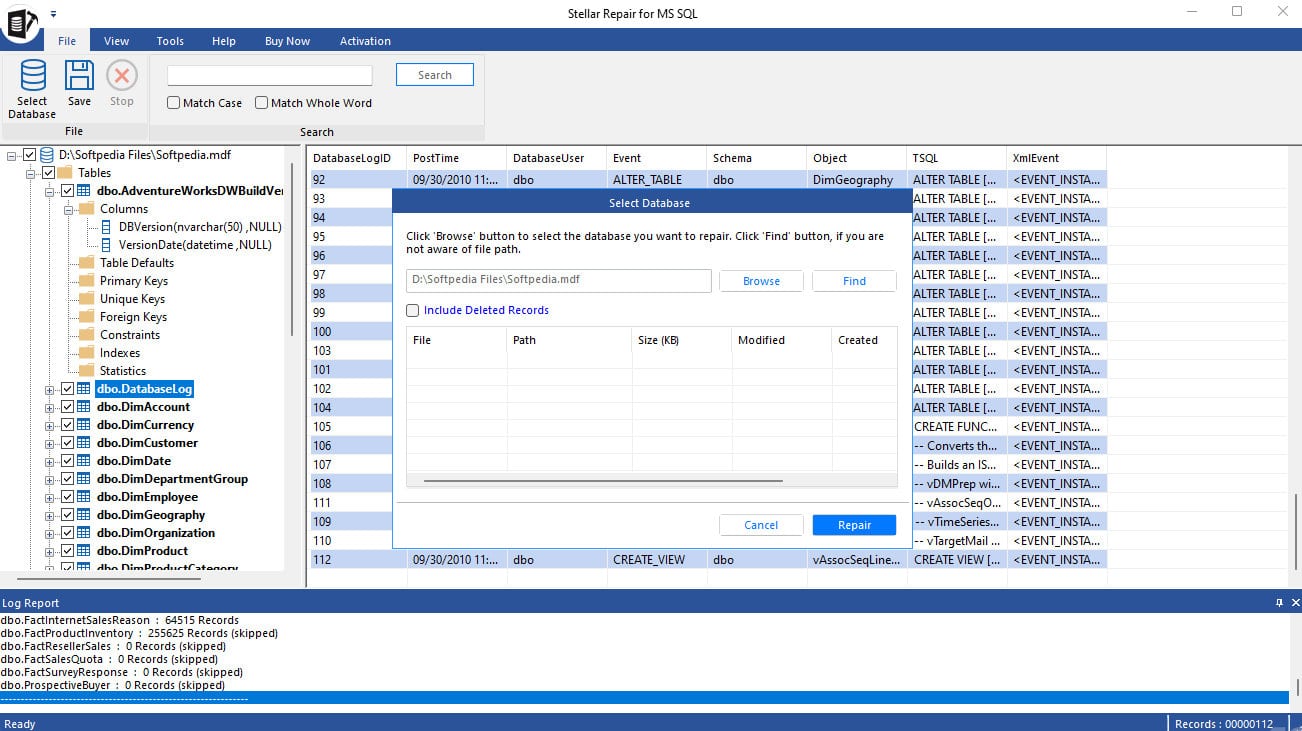Click the table icon of dbo.DimCustomer
The image size is (1302, 731).
point(84,443)
